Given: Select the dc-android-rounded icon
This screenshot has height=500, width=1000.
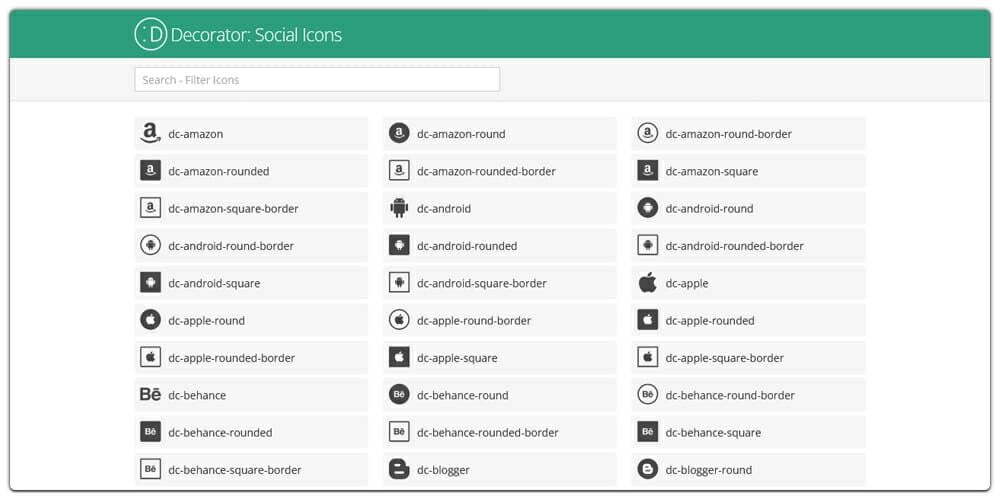Looking at the screenshot, I should click(399, 245).
